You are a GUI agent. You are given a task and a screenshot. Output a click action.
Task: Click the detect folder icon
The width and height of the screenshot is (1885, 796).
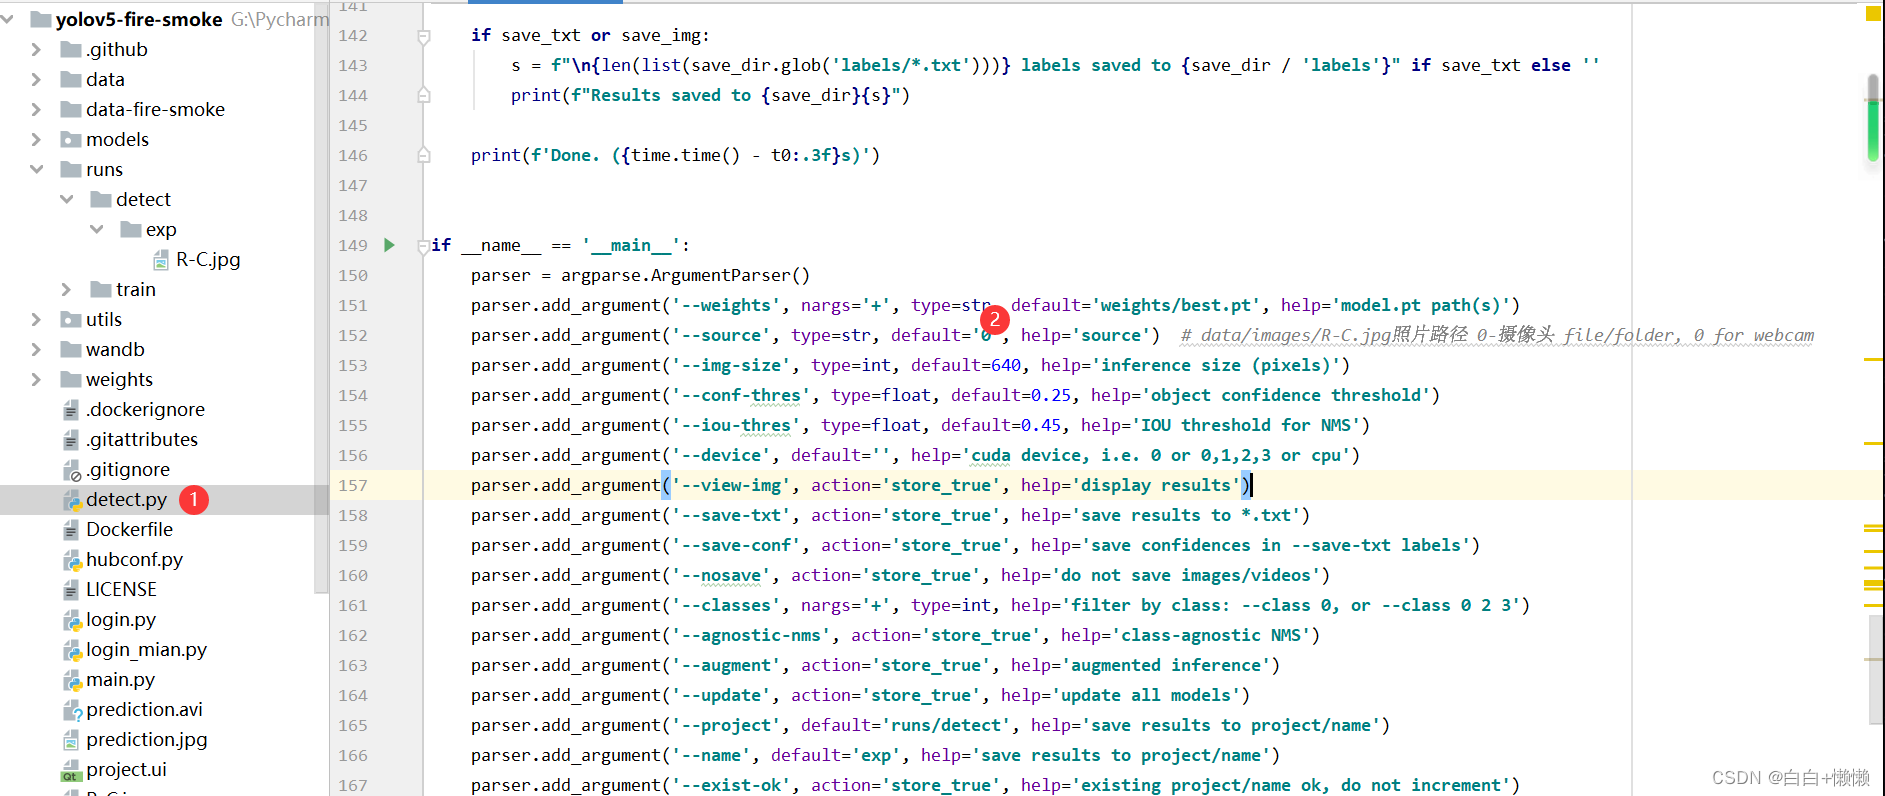pos(101,199)
